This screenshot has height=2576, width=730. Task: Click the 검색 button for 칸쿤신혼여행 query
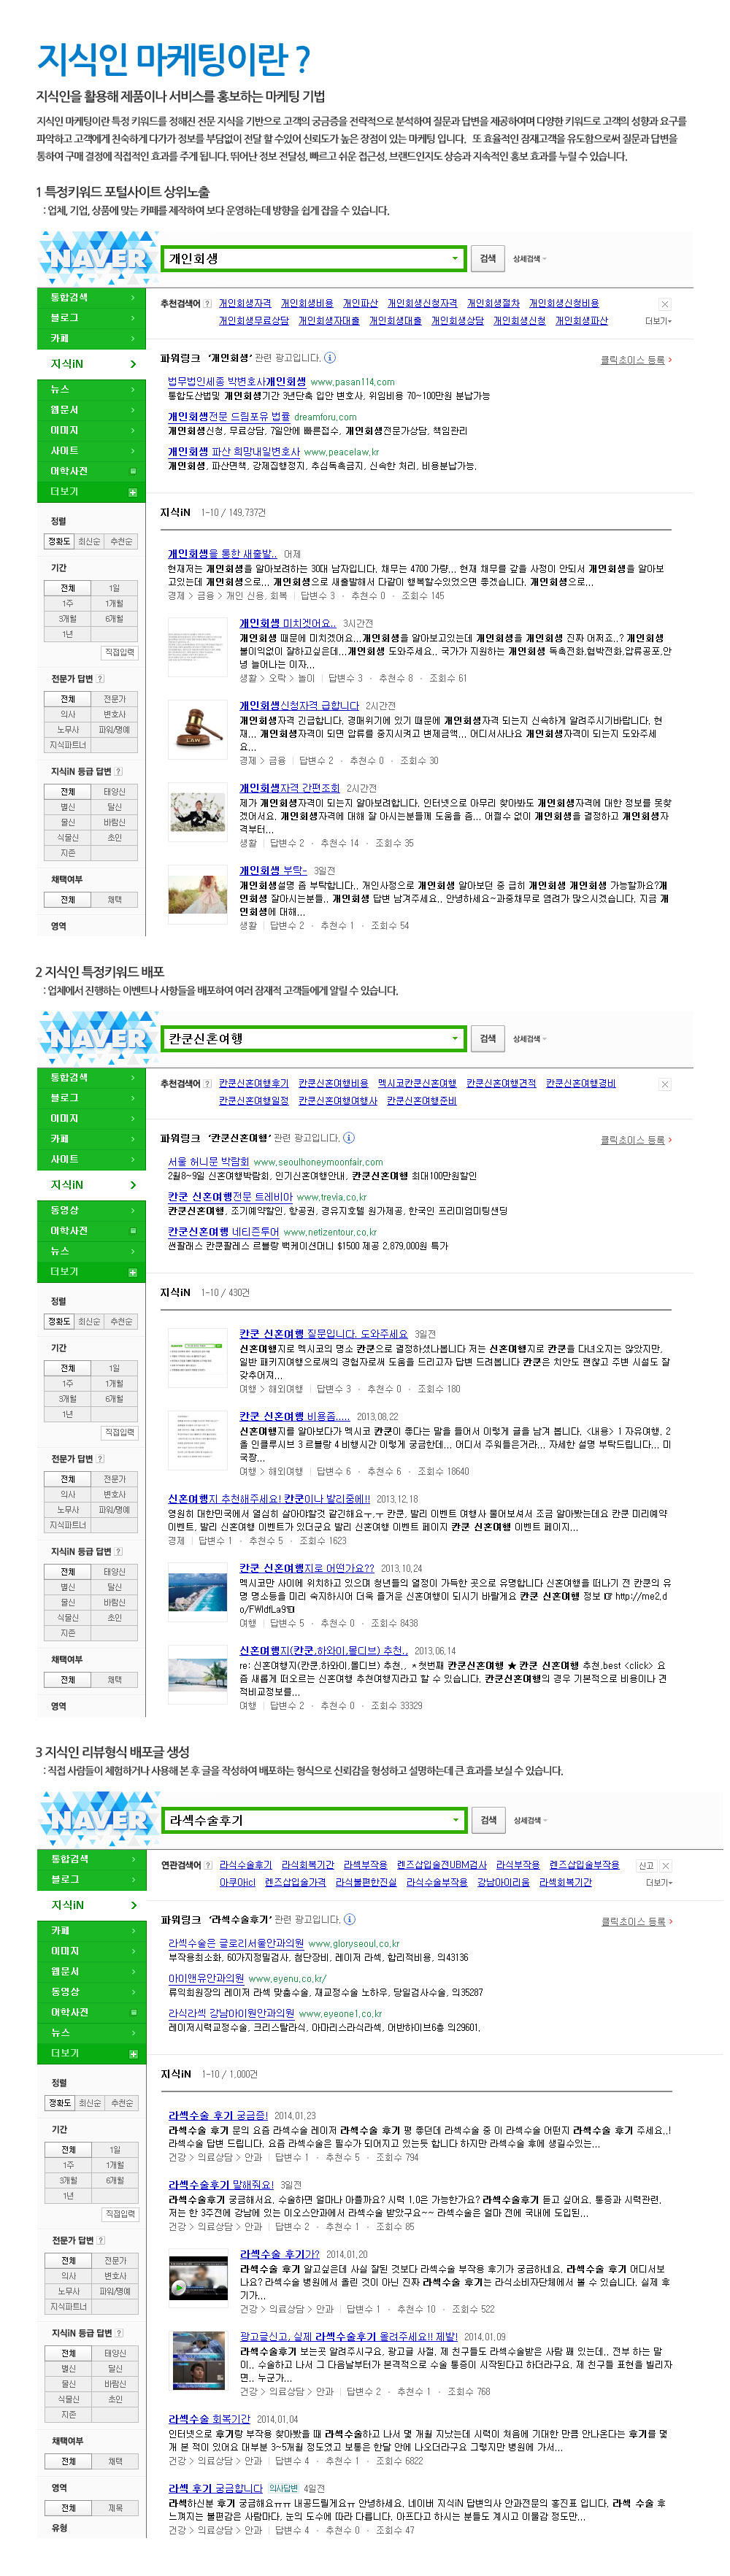pos(487,1038)
